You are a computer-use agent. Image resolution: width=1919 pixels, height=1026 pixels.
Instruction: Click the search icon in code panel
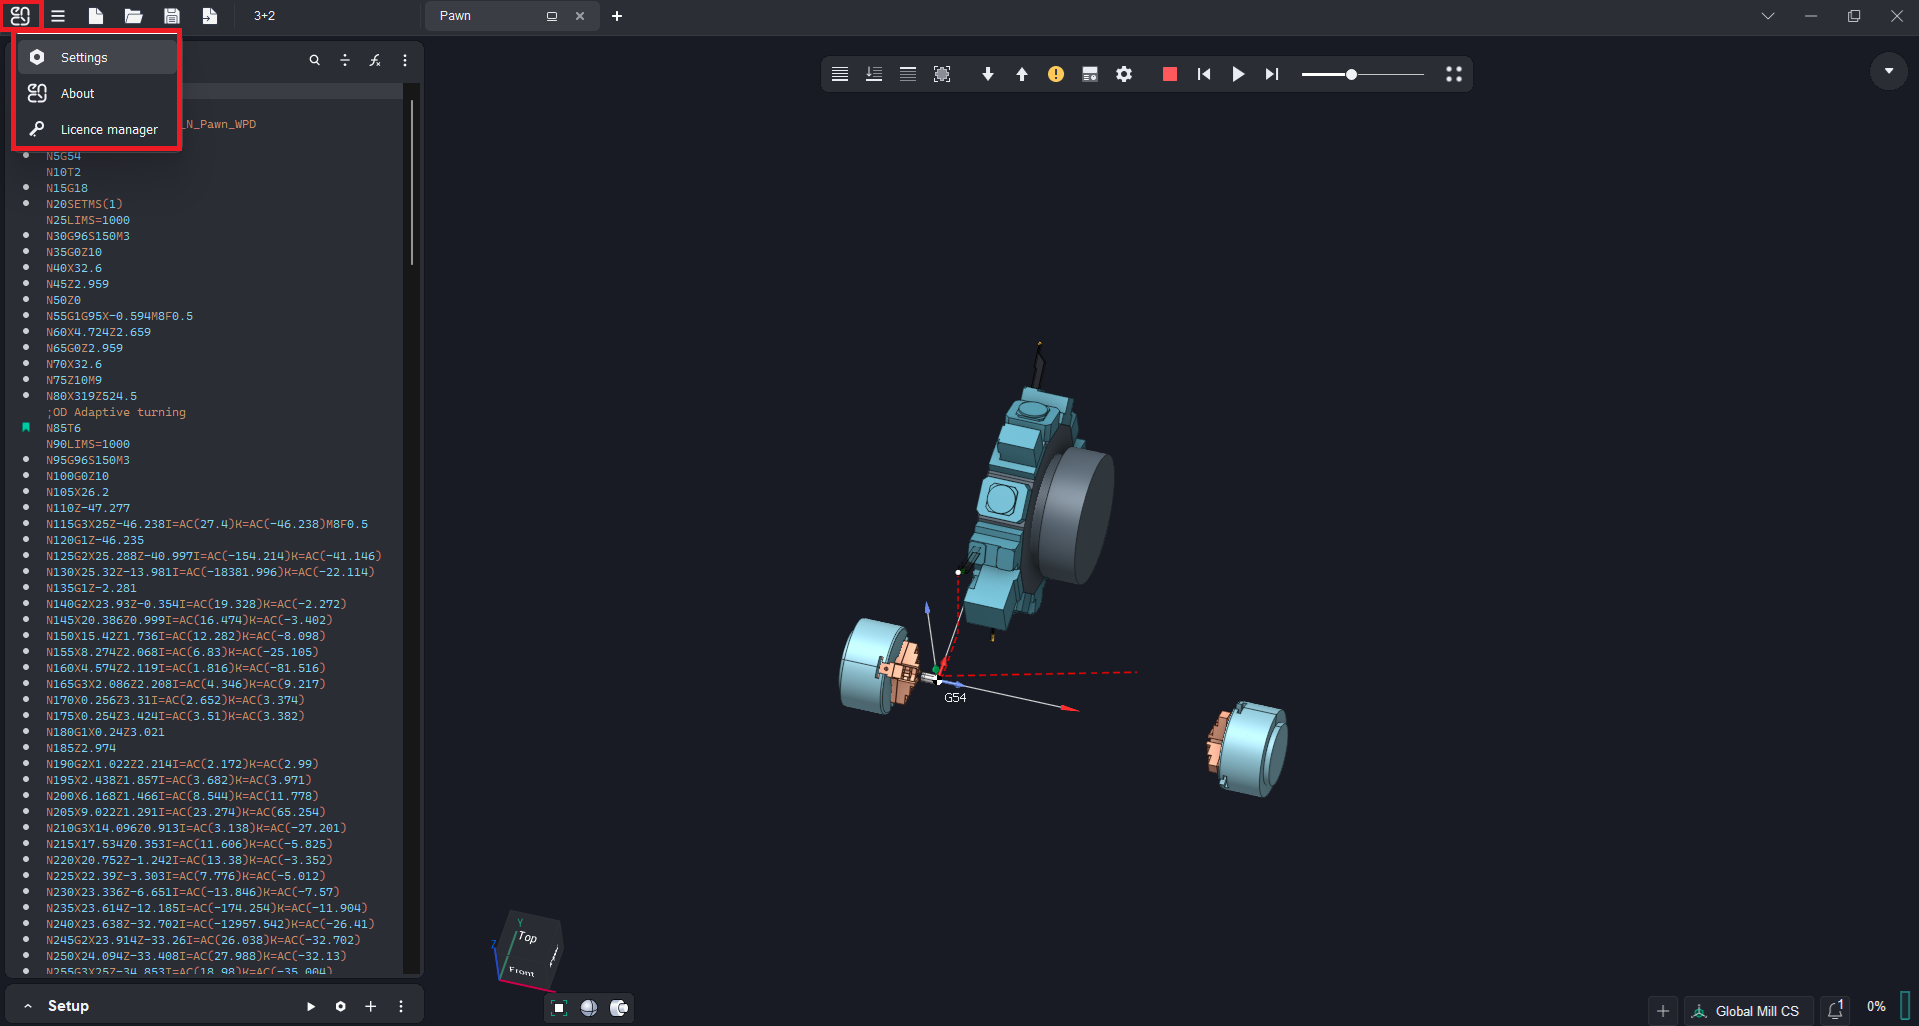tap(314, 60)
